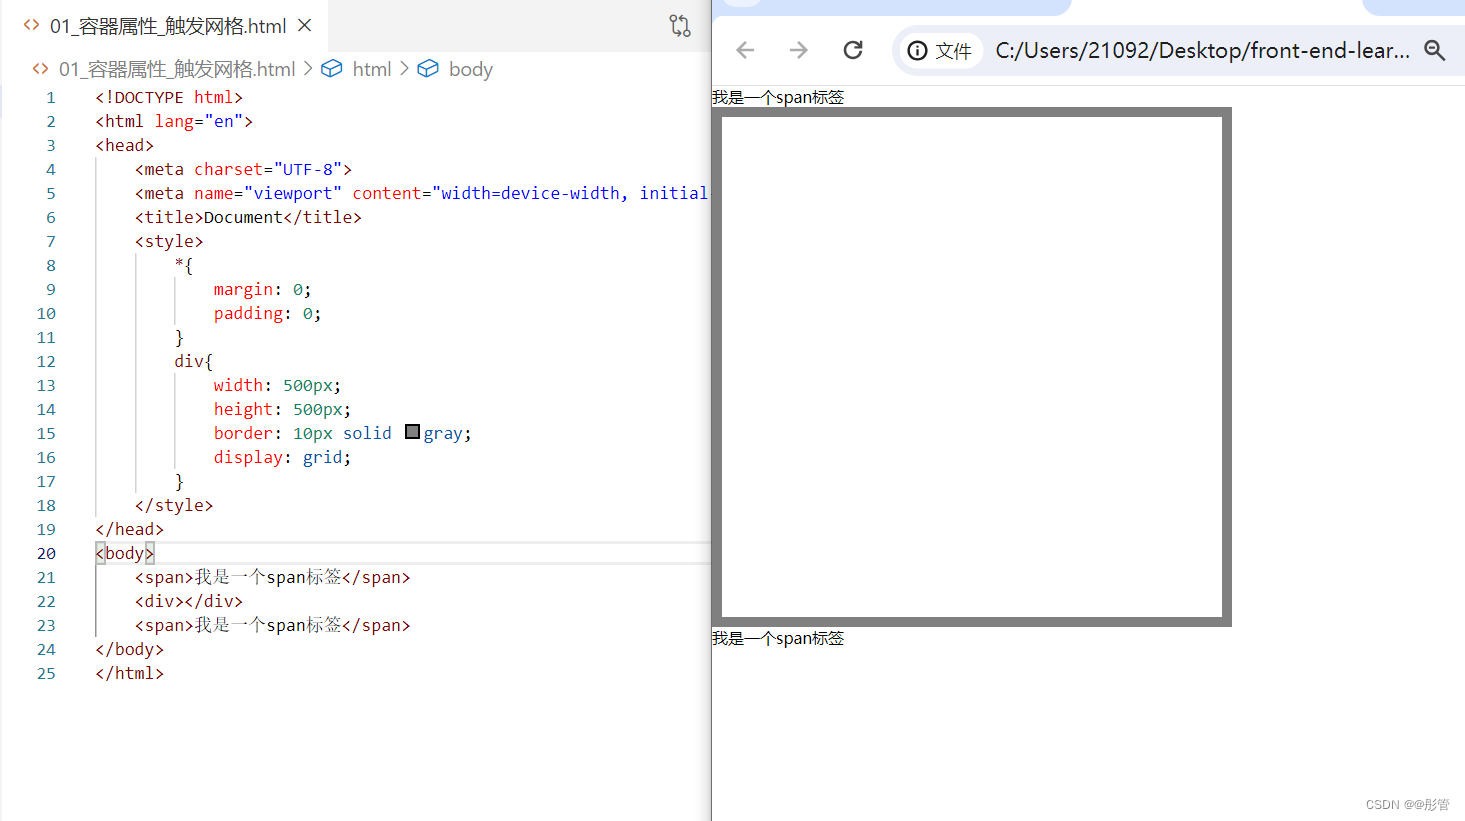This screenshot has height=821, width=1465.
Task: Click the opening <style> tag line
Action: pyautogui.click(x=169, y=241)
